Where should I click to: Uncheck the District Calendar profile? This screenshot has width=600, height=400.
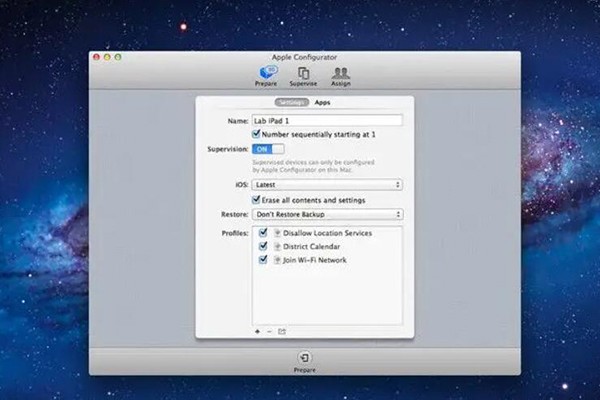pyautogui.click(x=263, y=246)
